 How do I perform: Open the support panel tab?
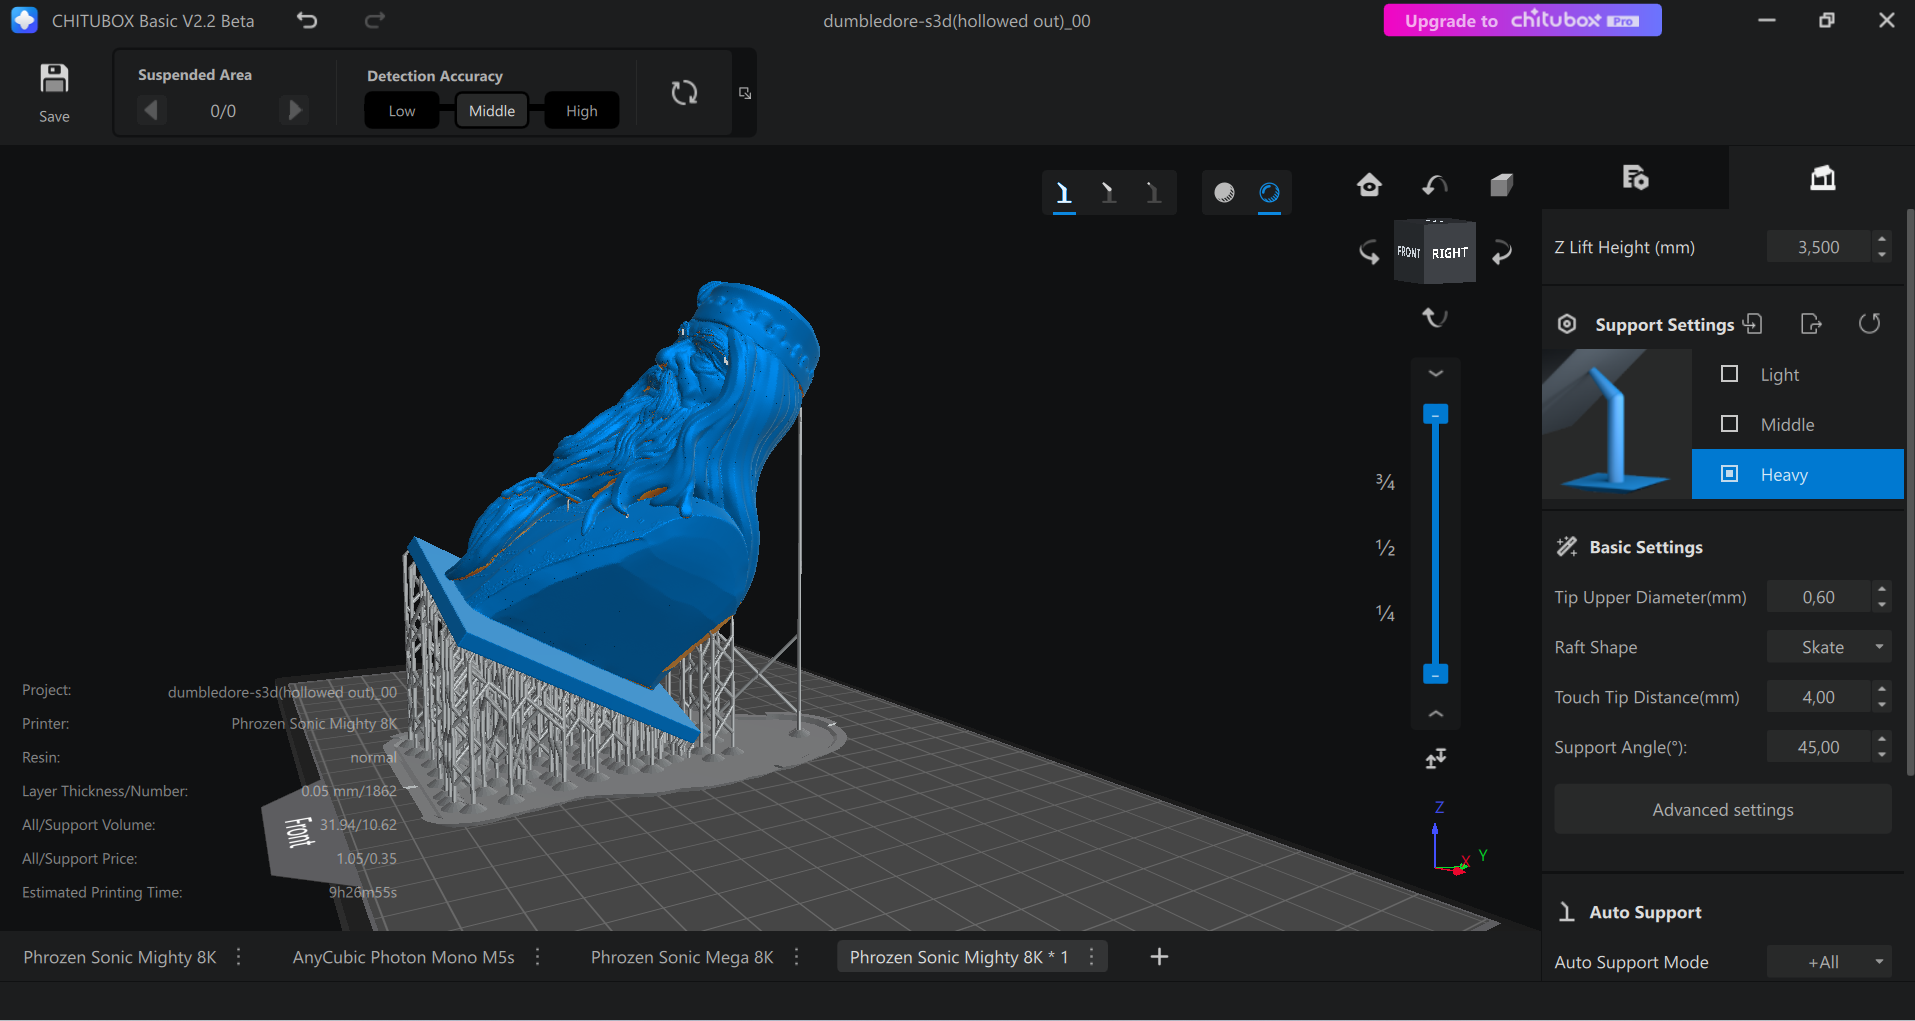1822,178
